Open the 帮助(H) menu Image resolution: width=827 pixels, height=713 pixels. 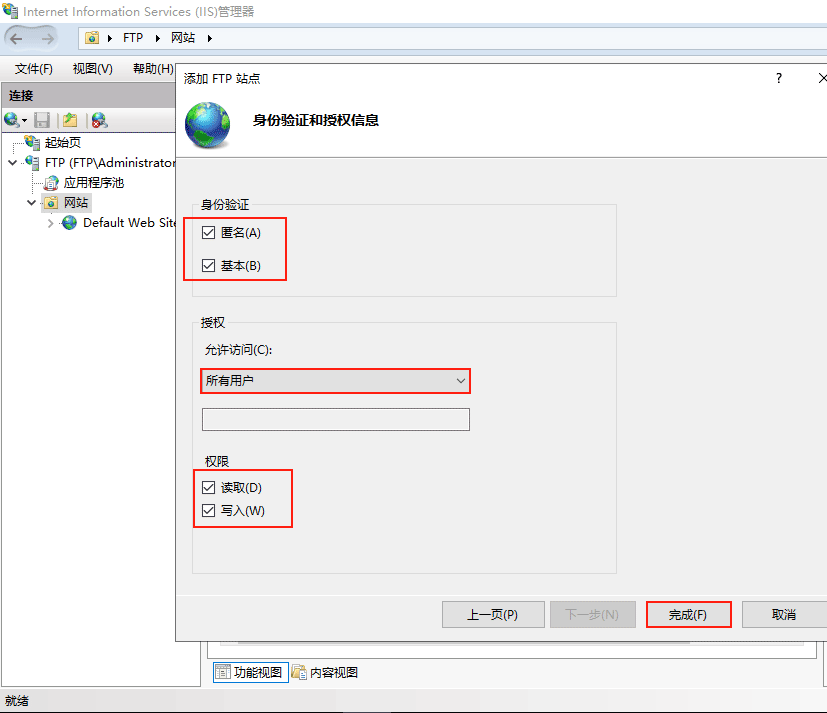(153, 69)
